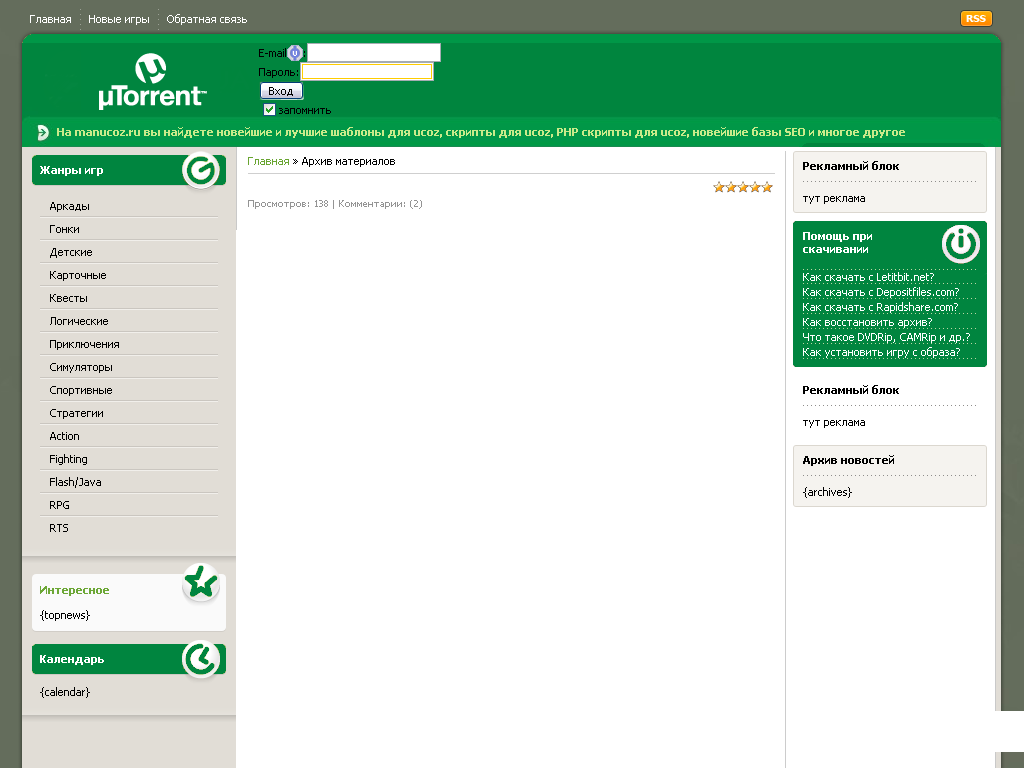Rate the material using the five stars
The image size is (1024, 768).
[743, 187]
